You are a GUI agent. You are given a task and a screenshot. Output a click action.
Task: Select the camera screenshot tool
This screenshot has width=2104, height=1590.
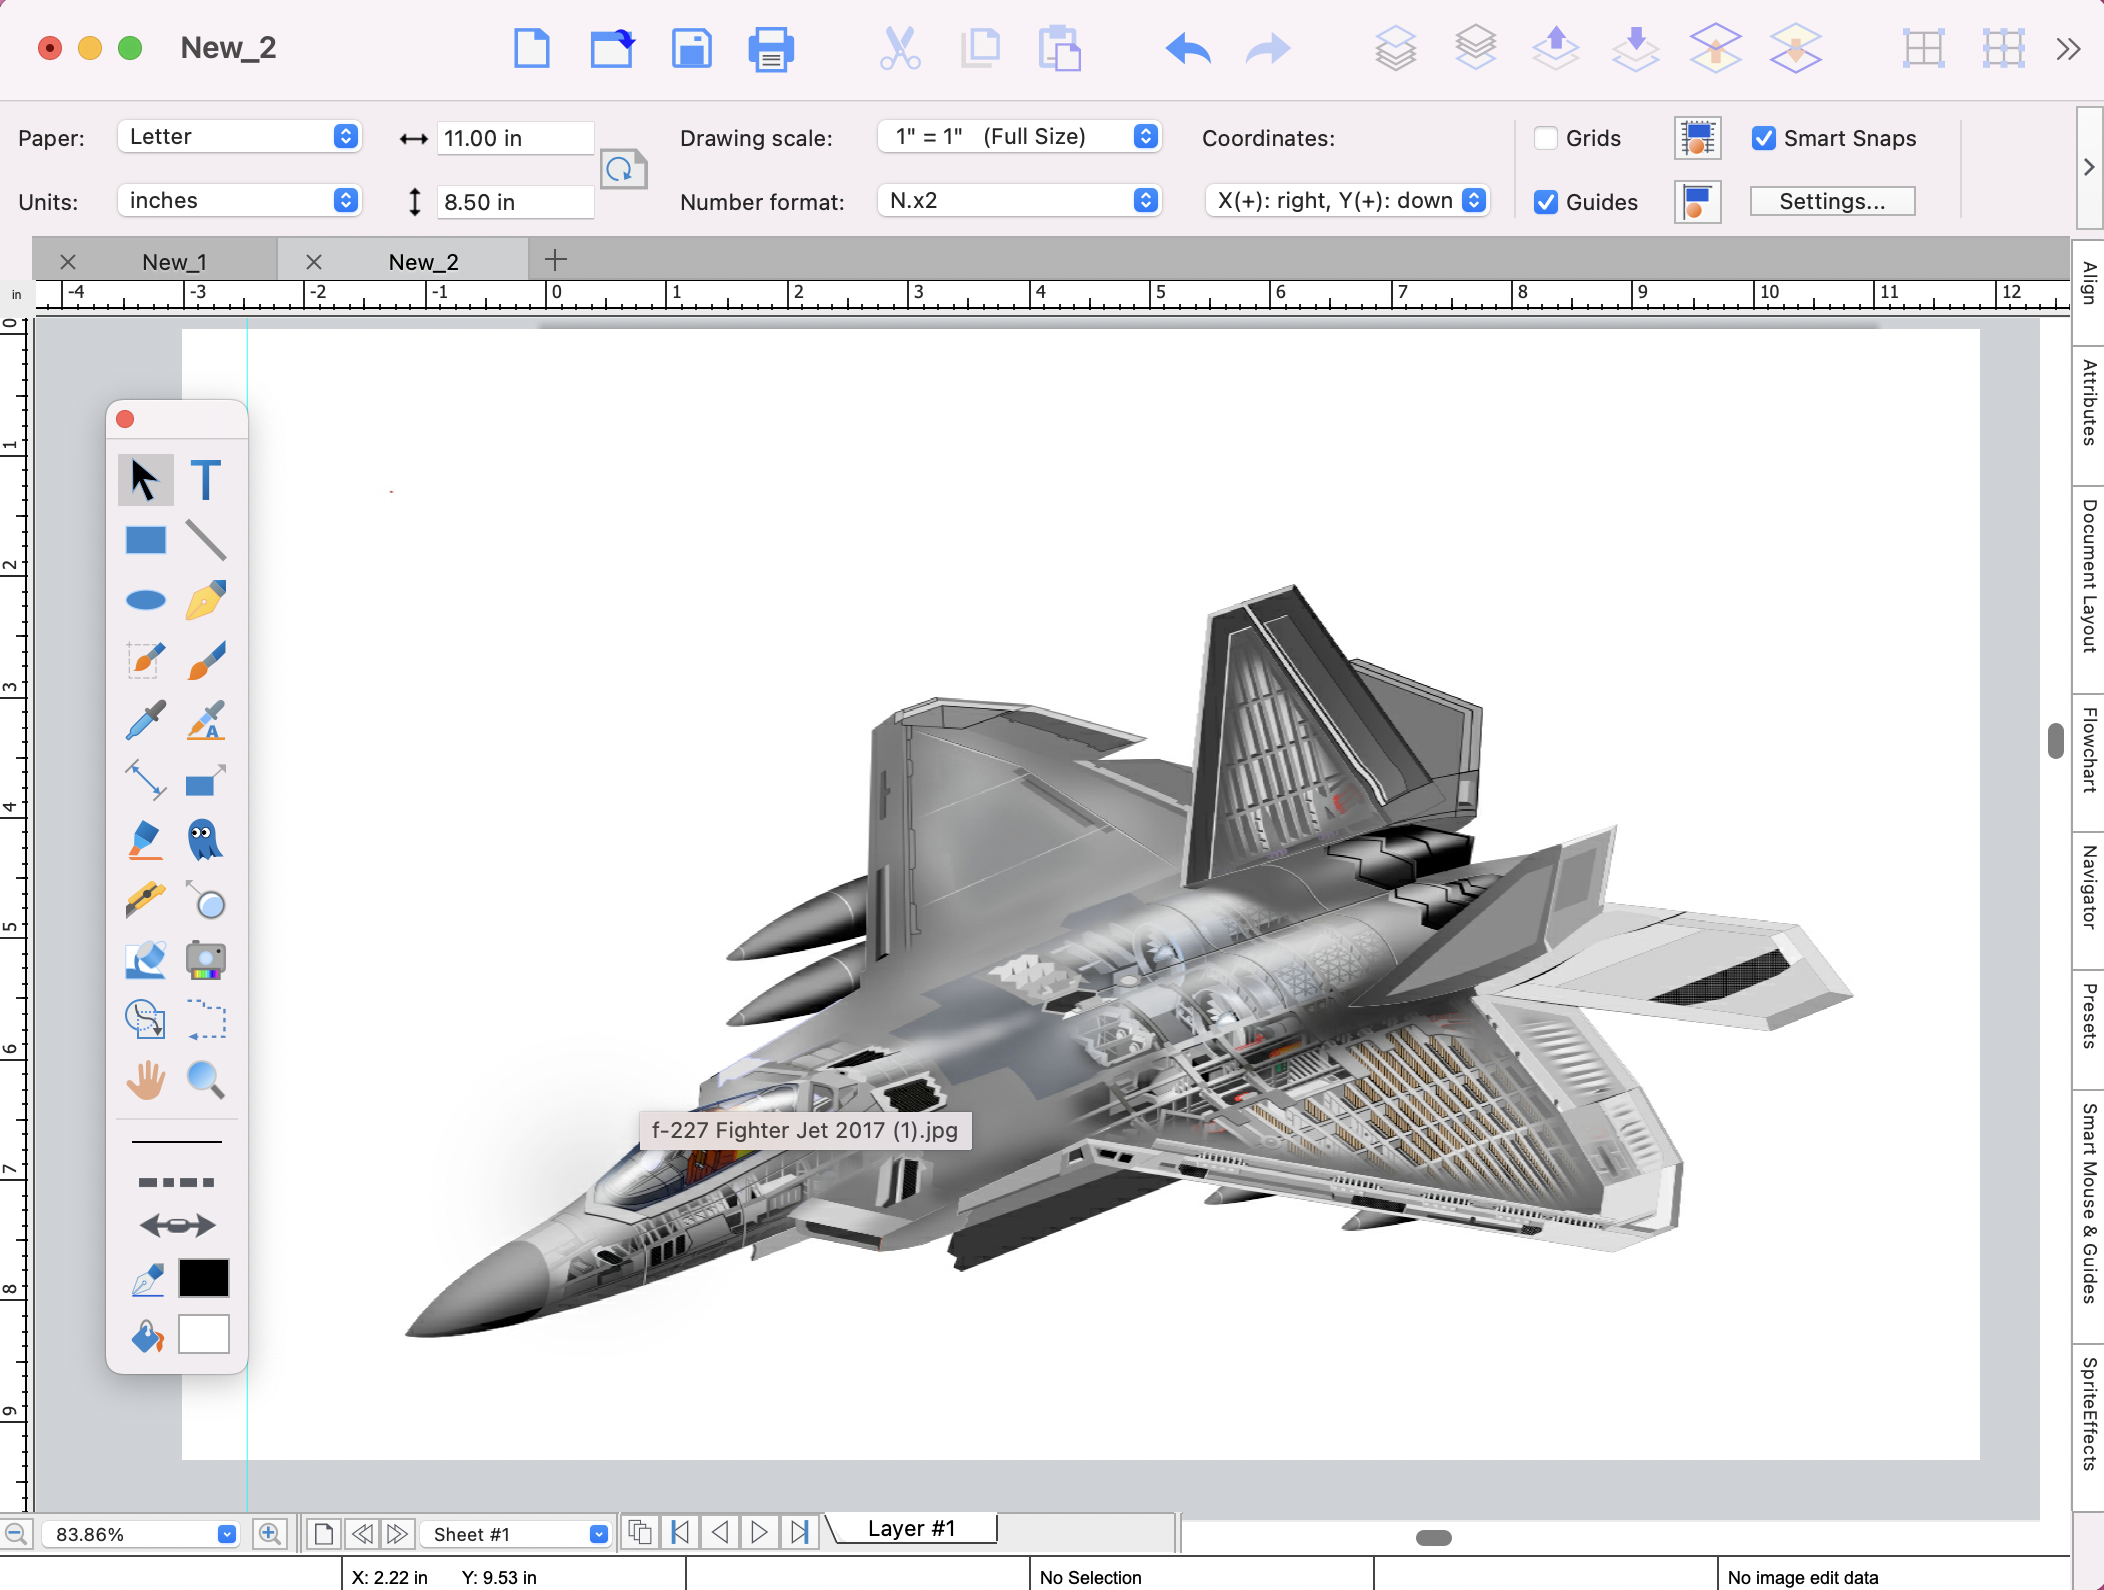point(206,960)
